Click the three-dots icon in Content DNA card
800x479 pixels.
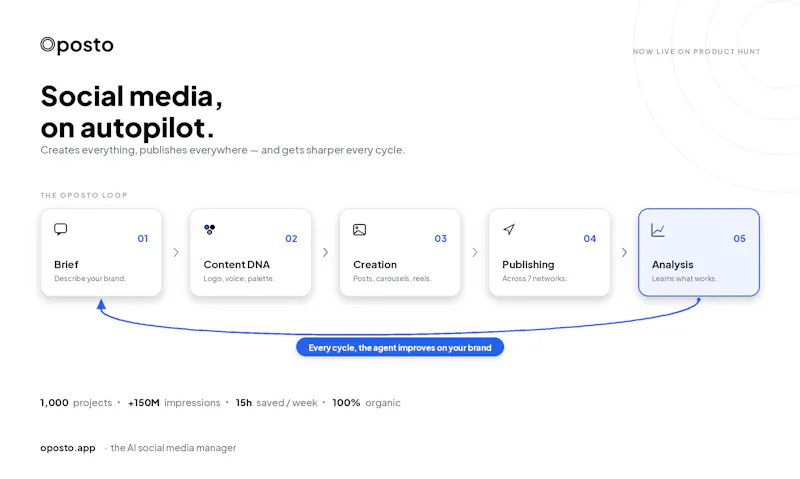click(x=210, y=230)
